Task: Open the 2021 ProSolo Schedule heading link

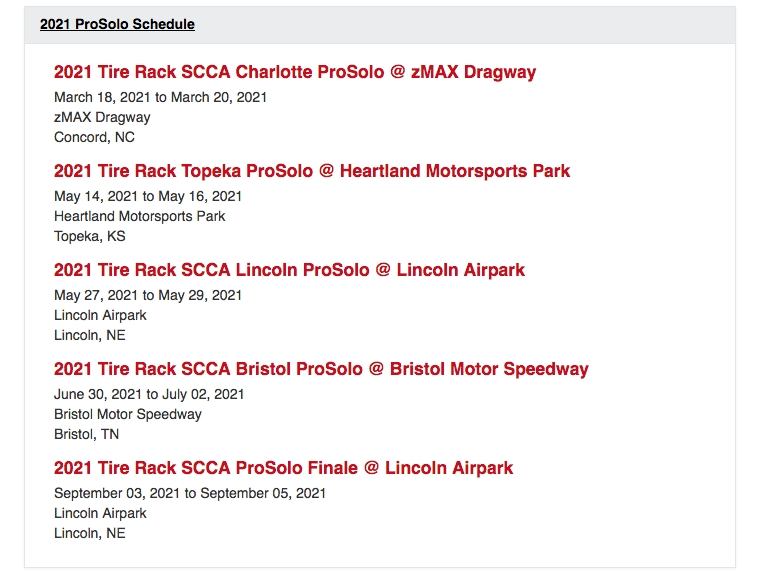Action: (x=117, y=24)
